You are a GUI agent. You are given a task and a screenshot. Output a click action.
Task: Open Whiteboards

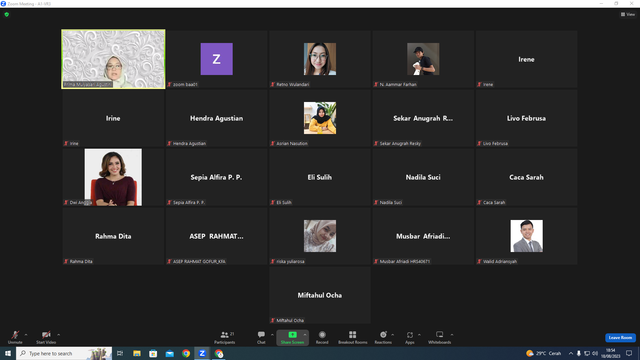click(x=440, y=337)
